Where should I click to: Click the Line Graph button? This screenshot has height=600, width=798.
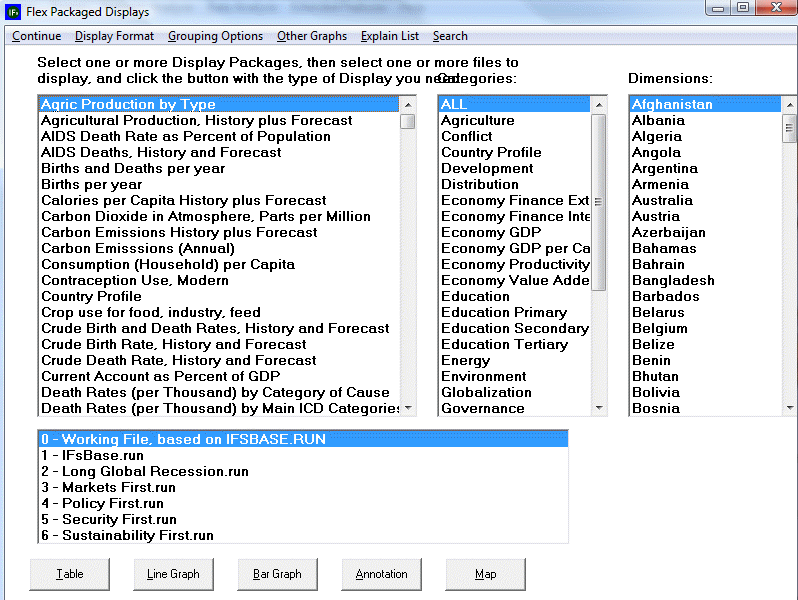(173, 574)
